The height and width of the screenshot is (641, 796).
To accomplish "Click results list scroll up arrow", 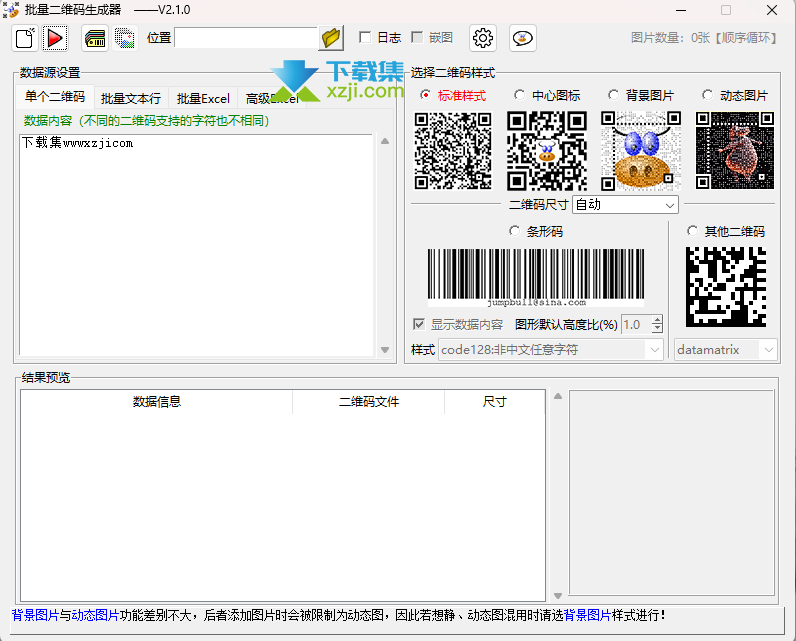I will tap(558, 396).
